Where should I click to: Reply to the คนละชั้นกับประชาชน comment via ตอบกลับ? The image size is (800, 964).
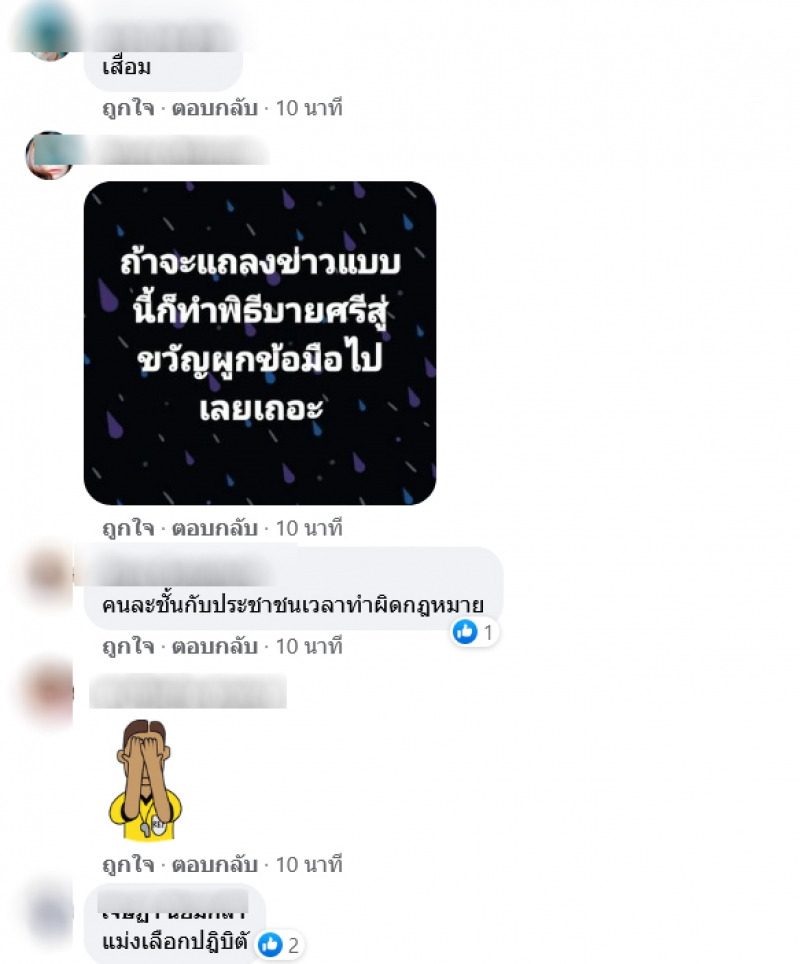click(215, 646)
